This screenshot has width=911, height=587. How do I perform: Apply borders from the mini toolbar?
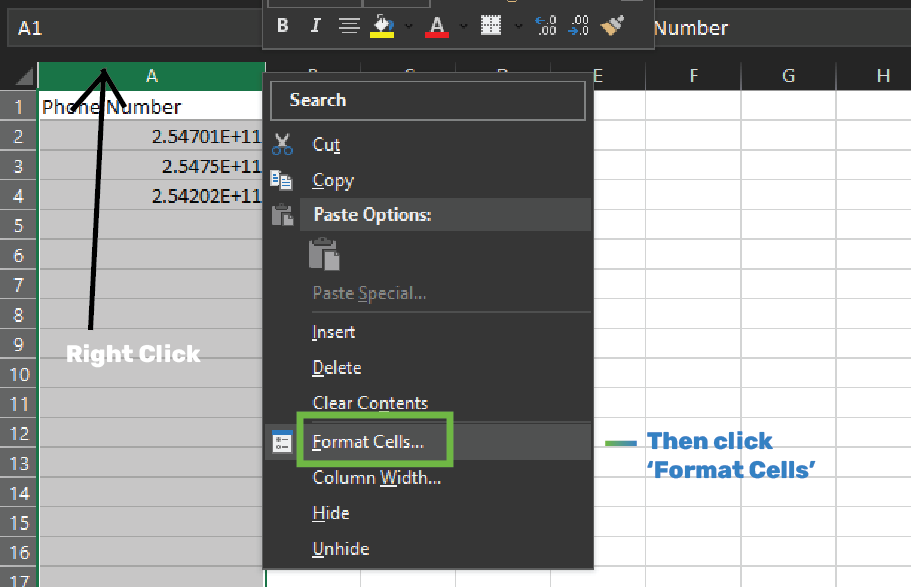click(491, 26)
